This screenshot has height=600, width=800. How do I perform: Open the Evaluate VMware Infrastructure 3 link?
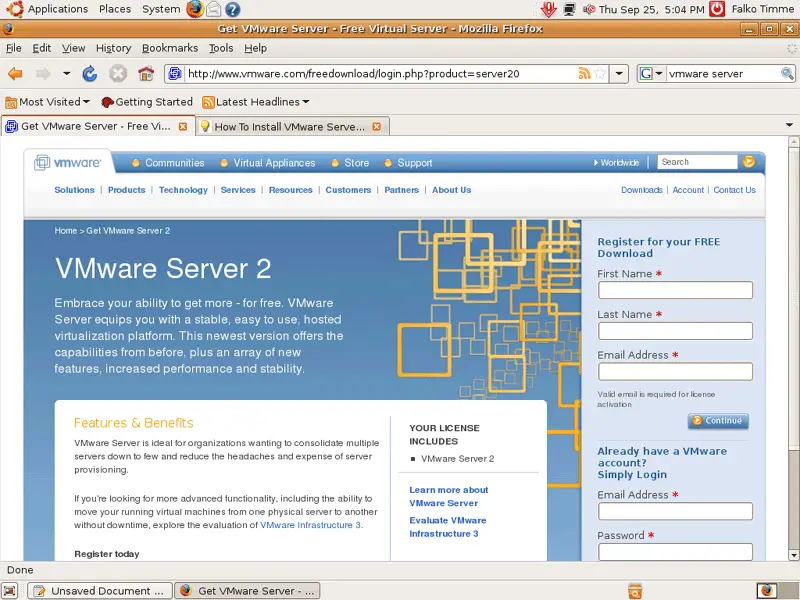click(447, 527)
